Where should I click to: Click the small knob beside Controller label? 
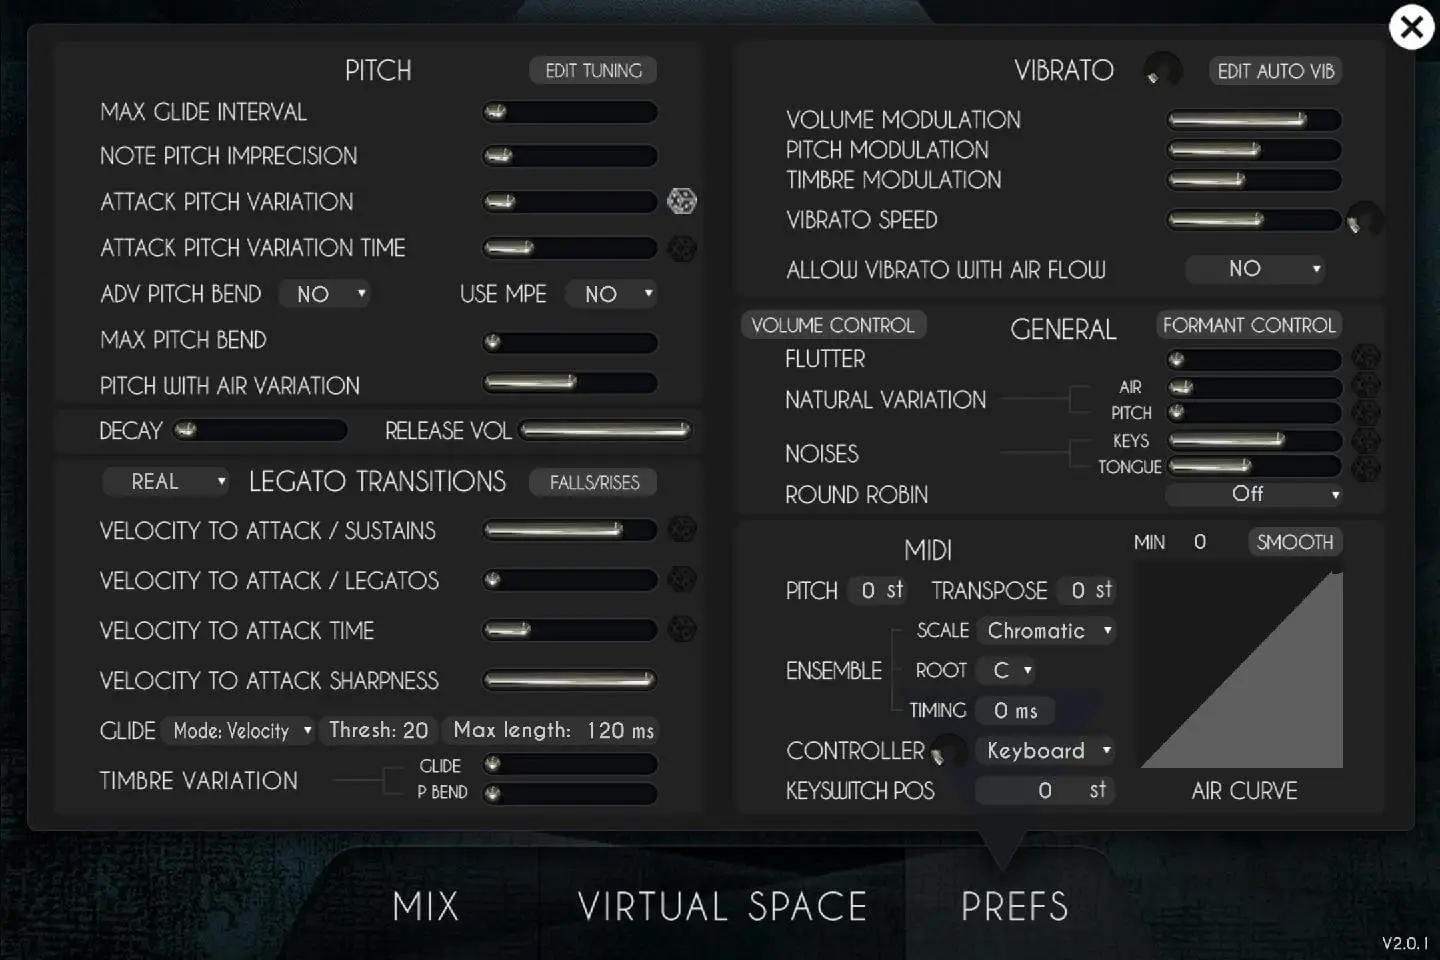[x=948, y=751]
